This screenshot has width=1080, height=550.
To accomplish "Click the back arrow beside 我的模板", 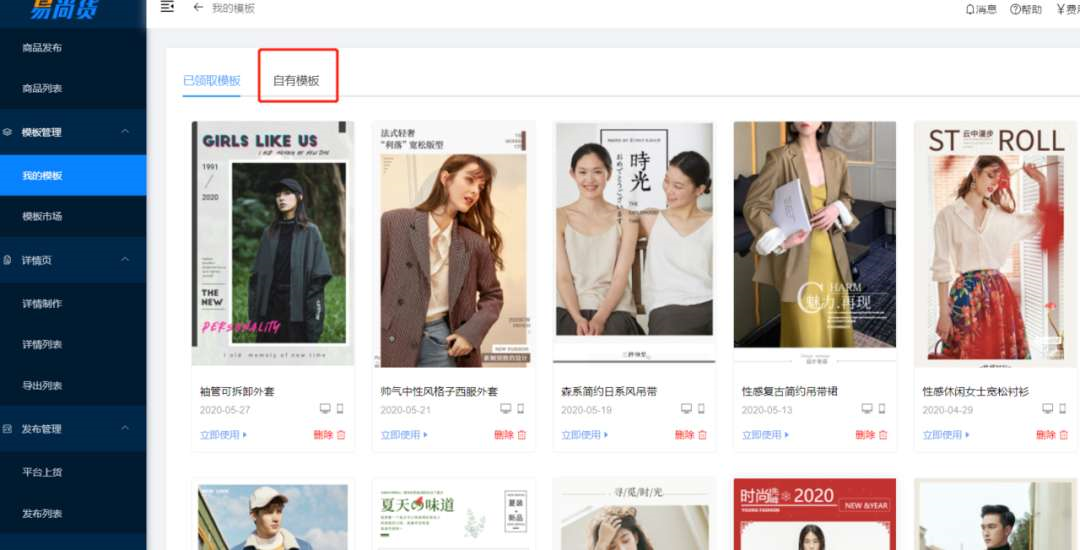I will (x=198, y=8).
